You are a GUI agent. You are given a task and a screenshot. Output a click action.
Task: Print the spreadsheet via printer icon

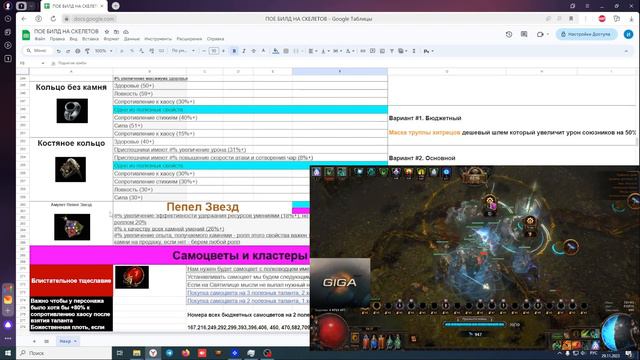(78, 51)
